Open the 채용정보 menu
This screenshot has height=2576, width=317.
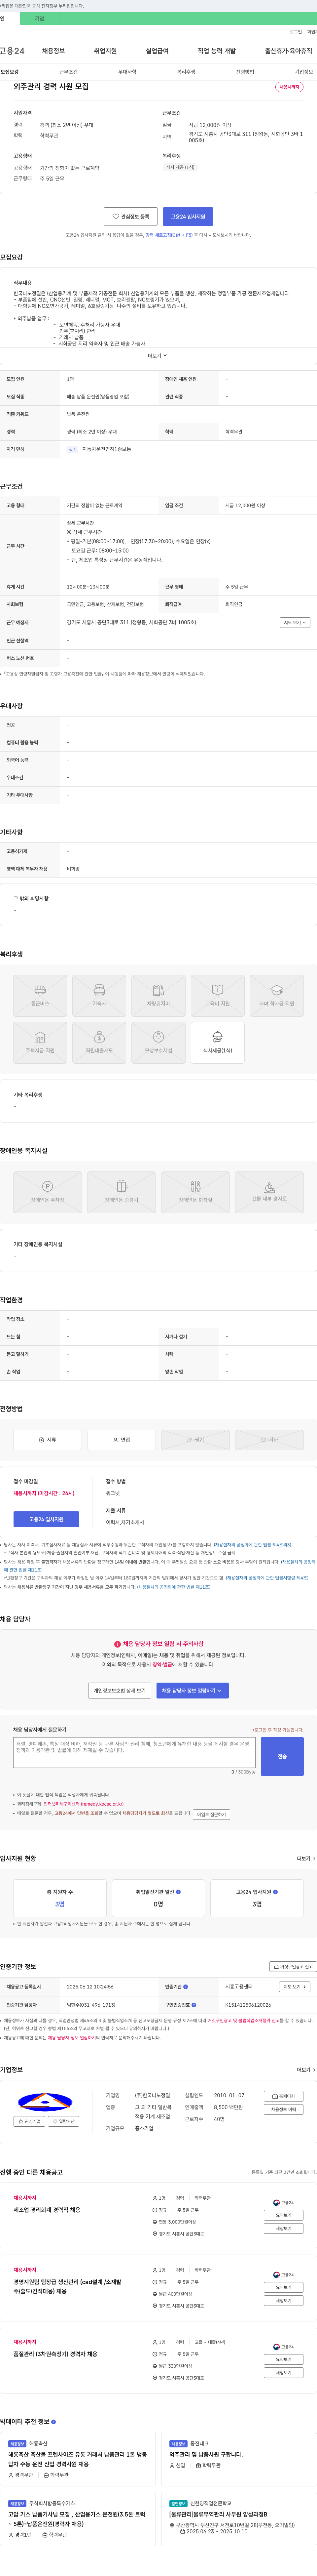coord(53,51)
